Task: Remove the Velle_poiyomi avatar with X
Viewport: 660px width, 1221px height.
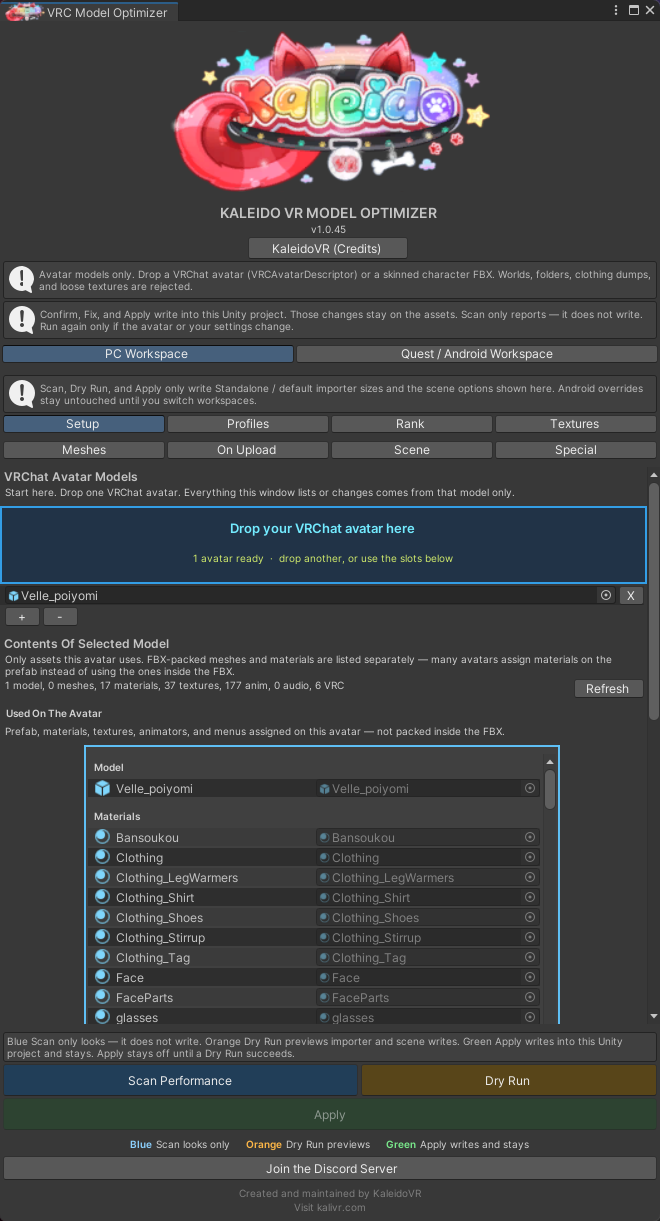Action: pyautogui.click(x=631, y=595)
